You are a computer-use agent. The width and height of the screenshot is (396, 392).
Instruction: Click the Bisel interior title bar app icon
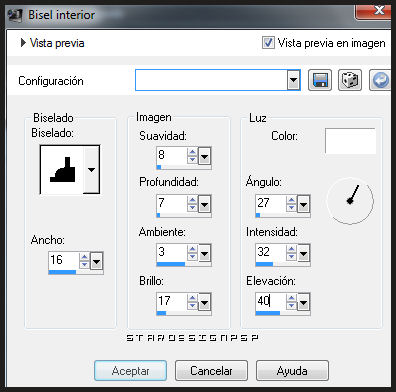(15, 15)
